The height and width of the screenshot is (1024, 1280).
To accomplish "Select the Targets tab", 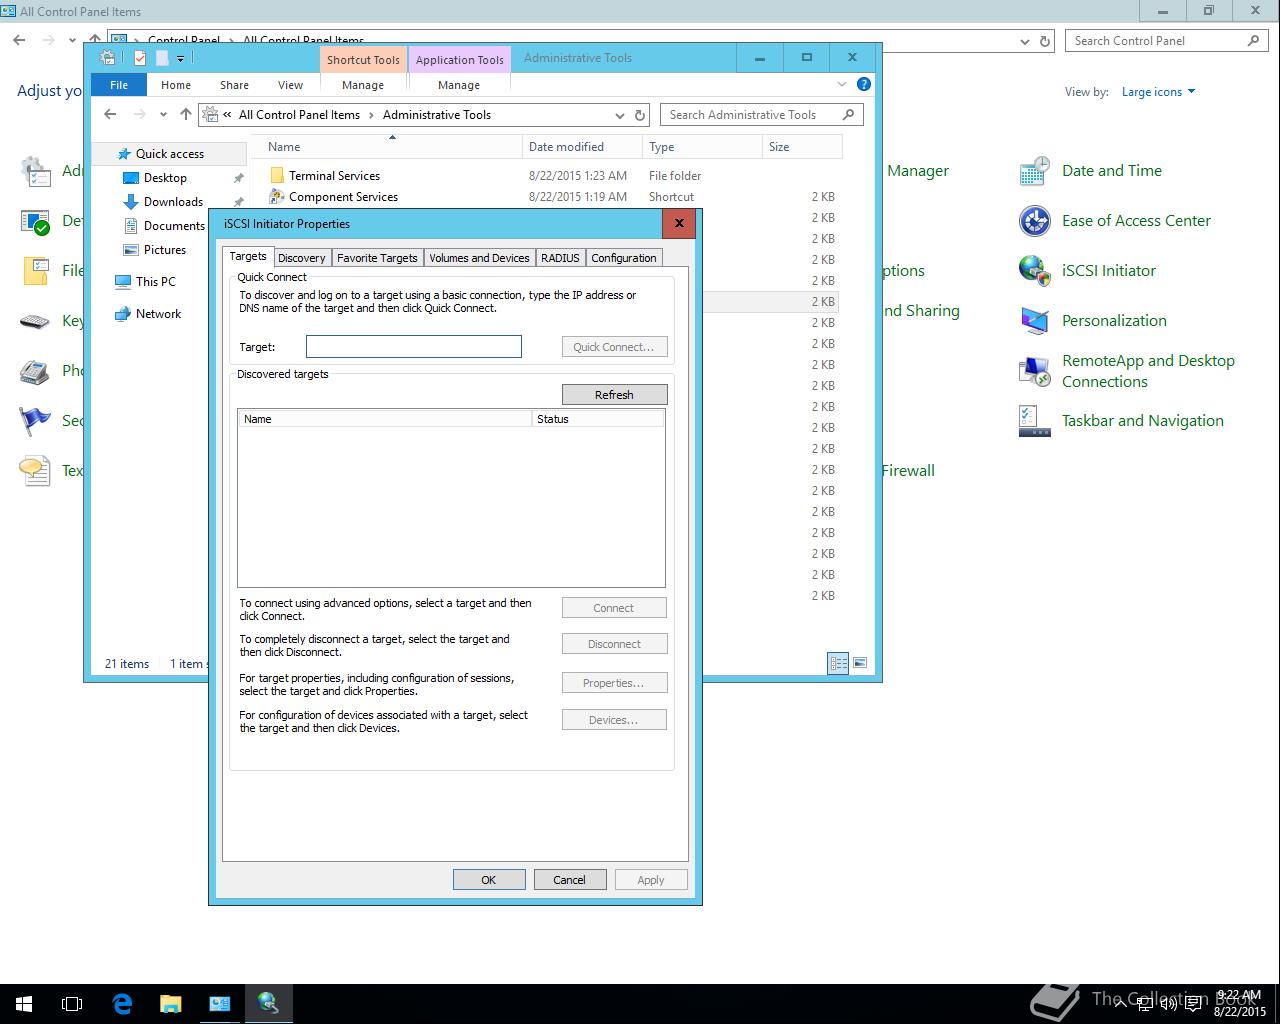I will (x=248, y=256).
